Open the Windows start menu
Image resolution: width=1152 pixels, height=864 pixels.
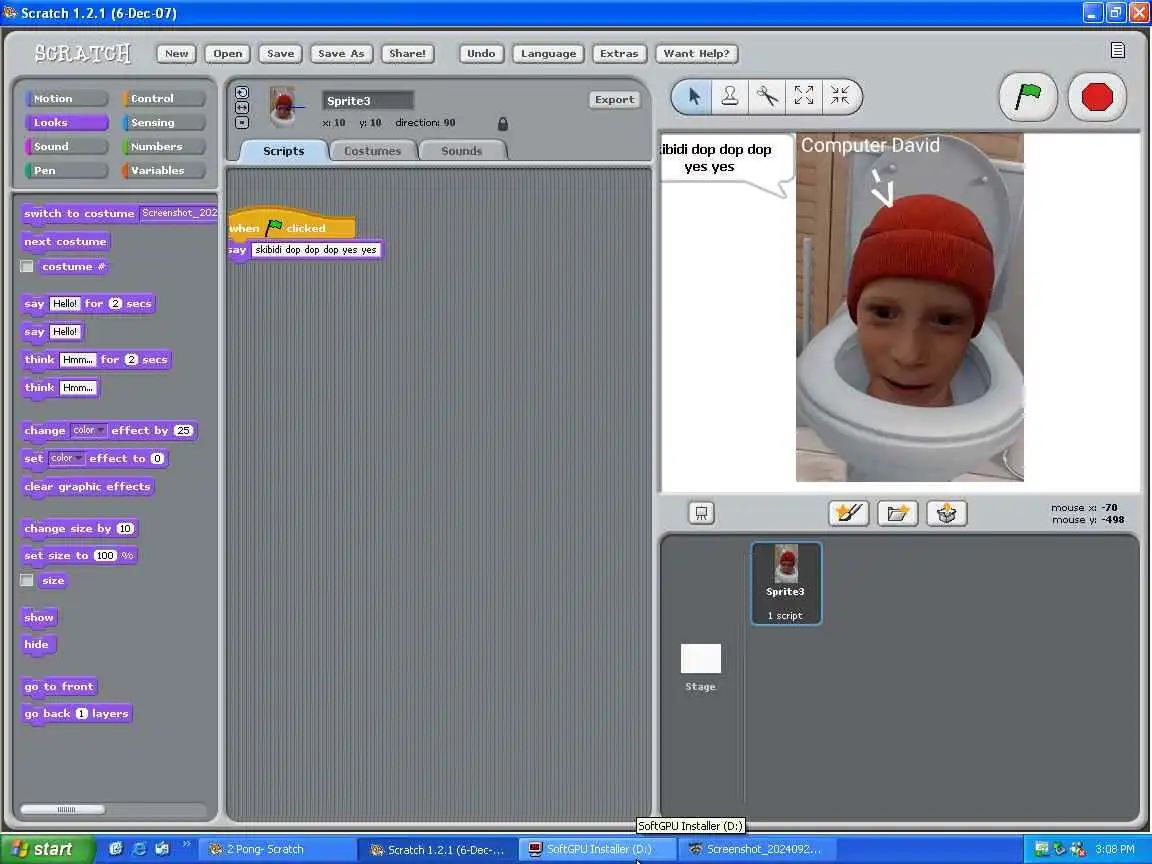(48, 849)
